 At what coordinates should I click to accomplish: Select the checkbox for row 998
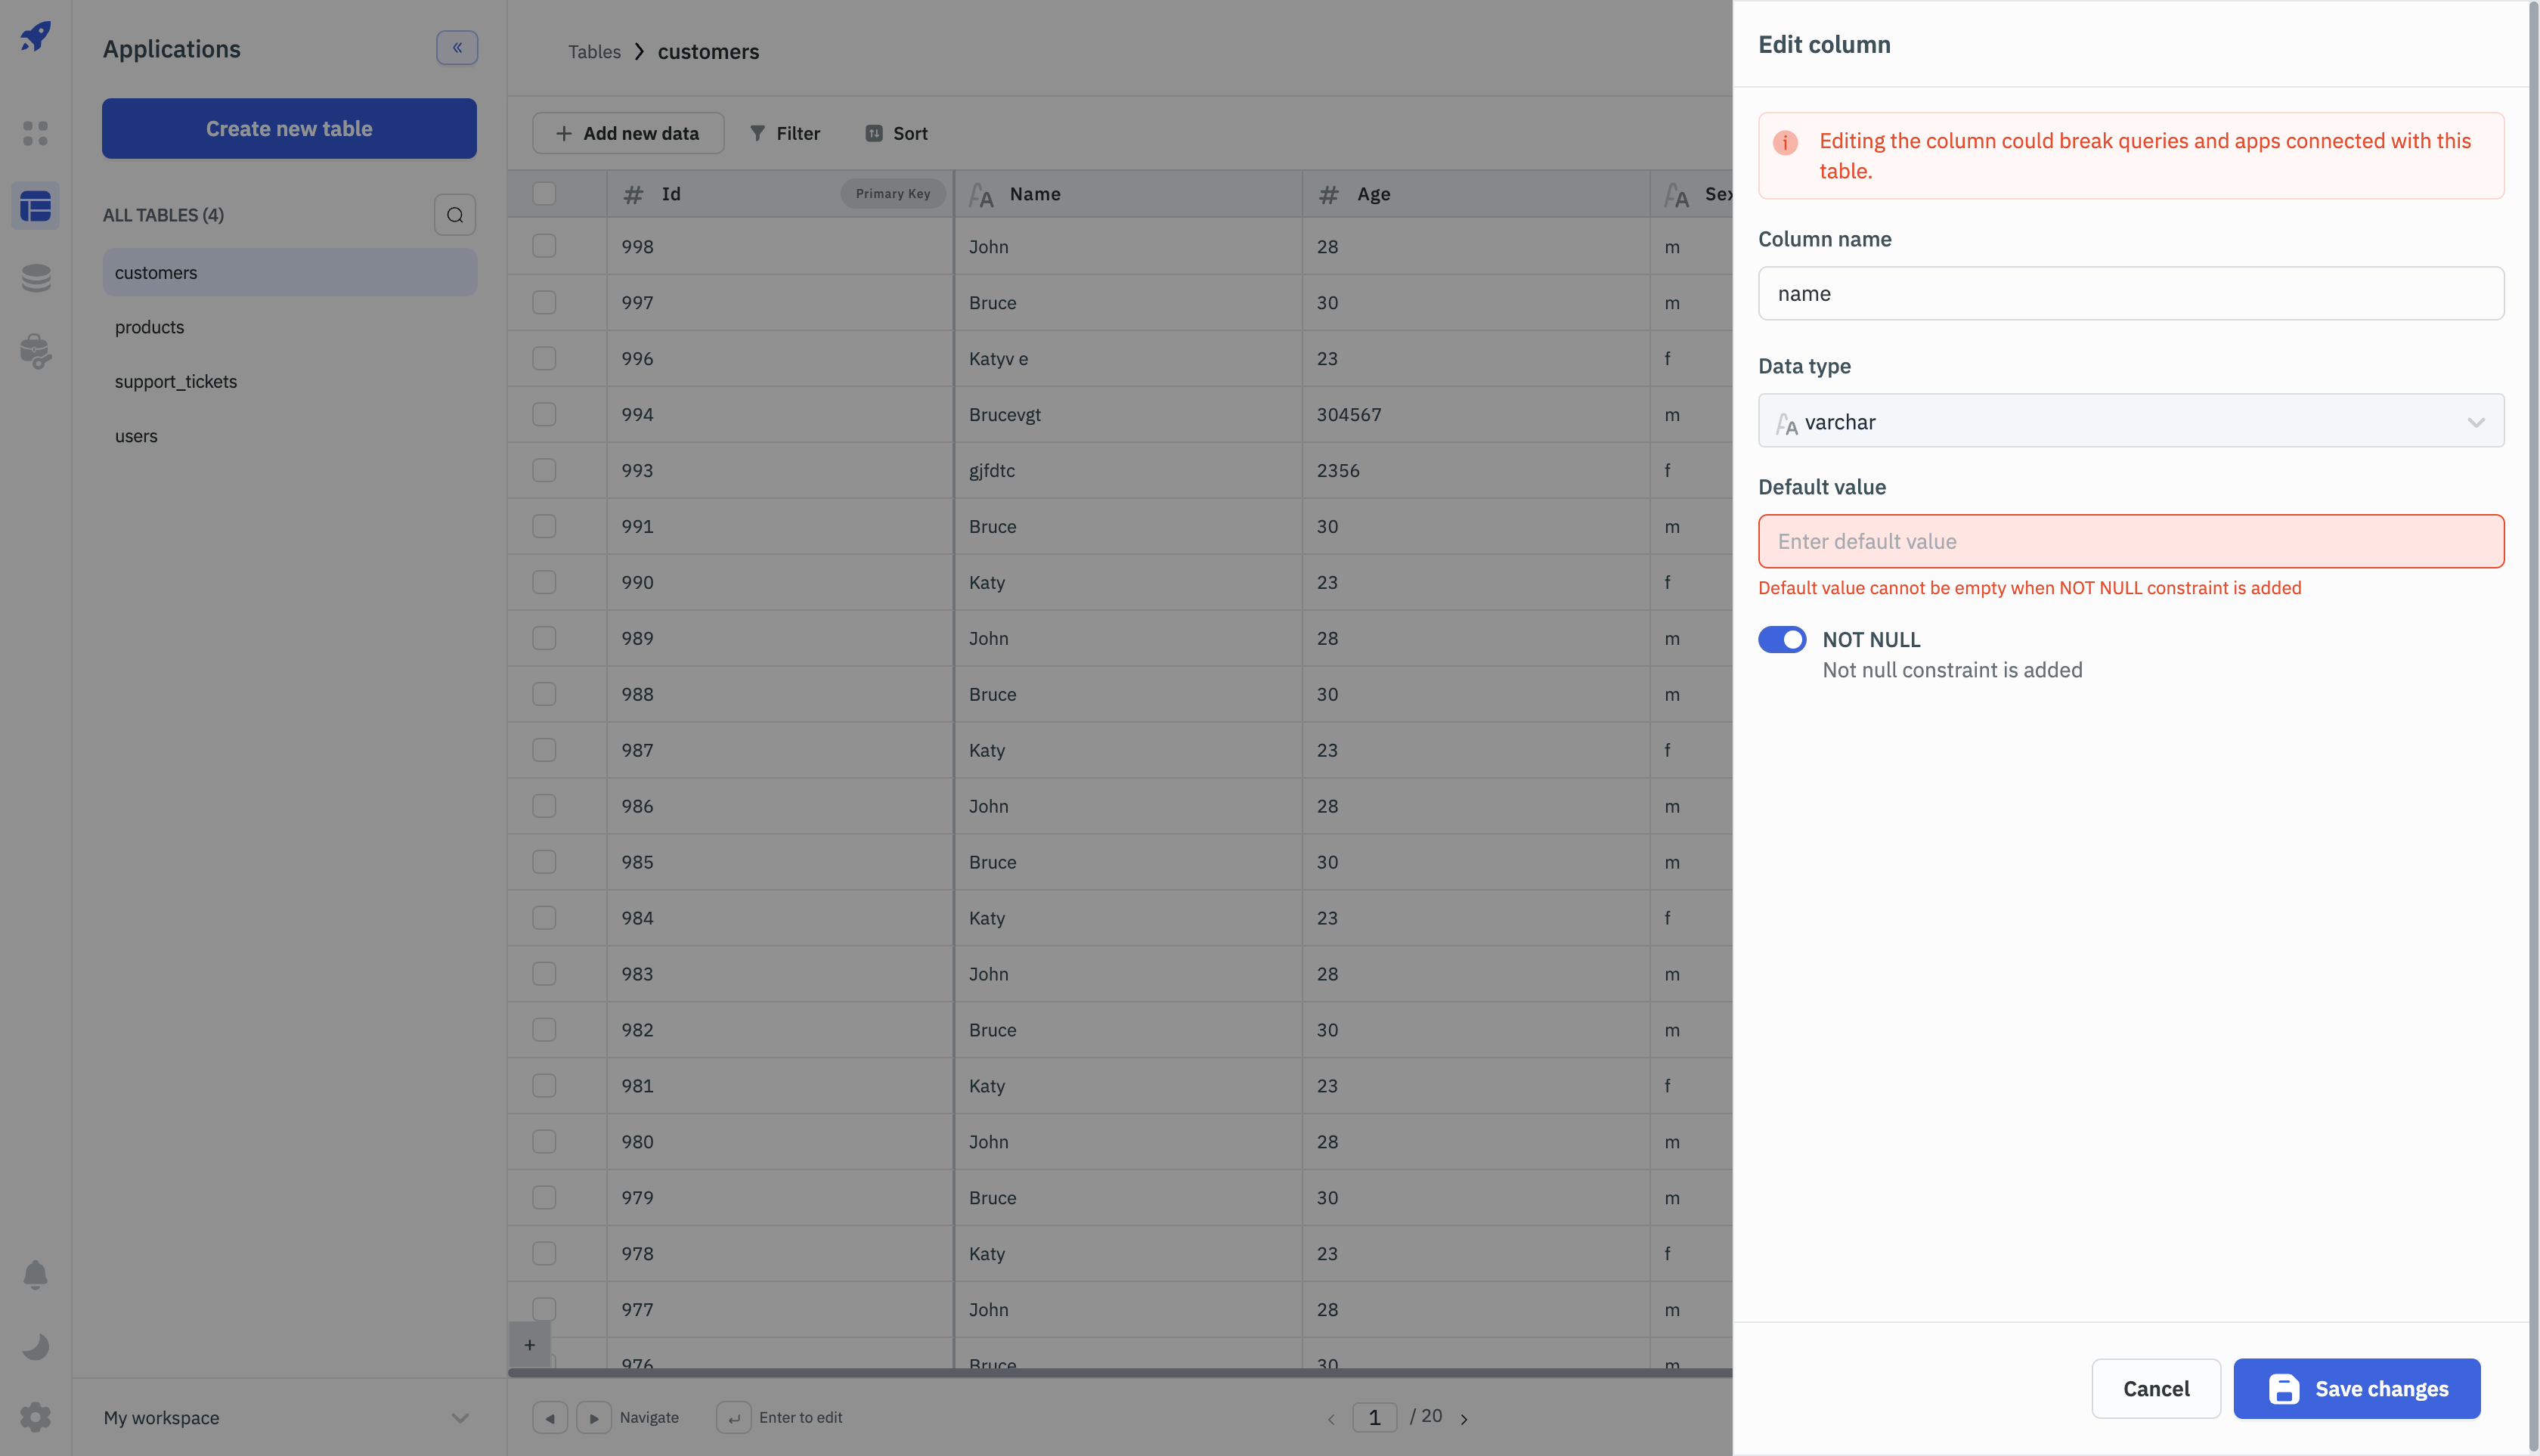click(544, 246)
